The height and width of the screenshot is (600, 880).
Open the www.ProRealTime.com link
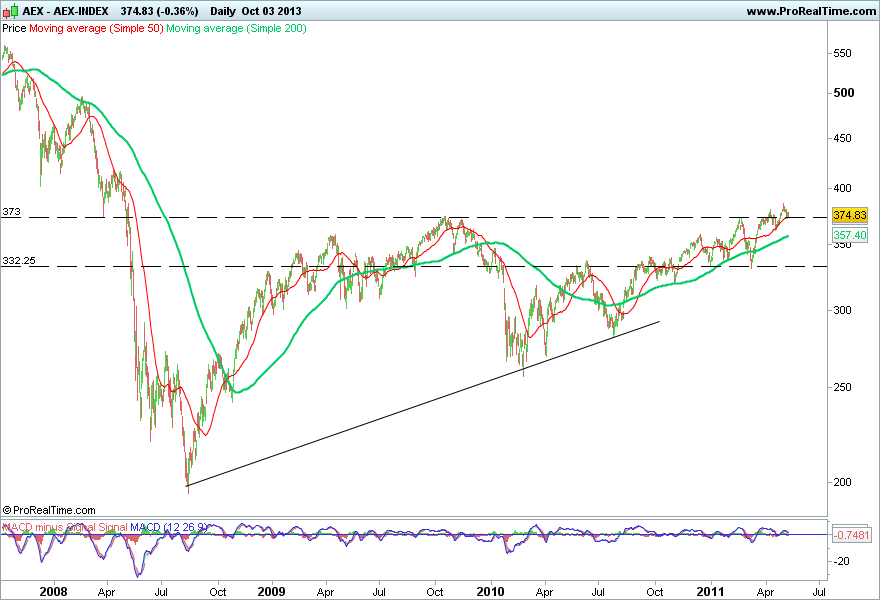click(811, 11)
